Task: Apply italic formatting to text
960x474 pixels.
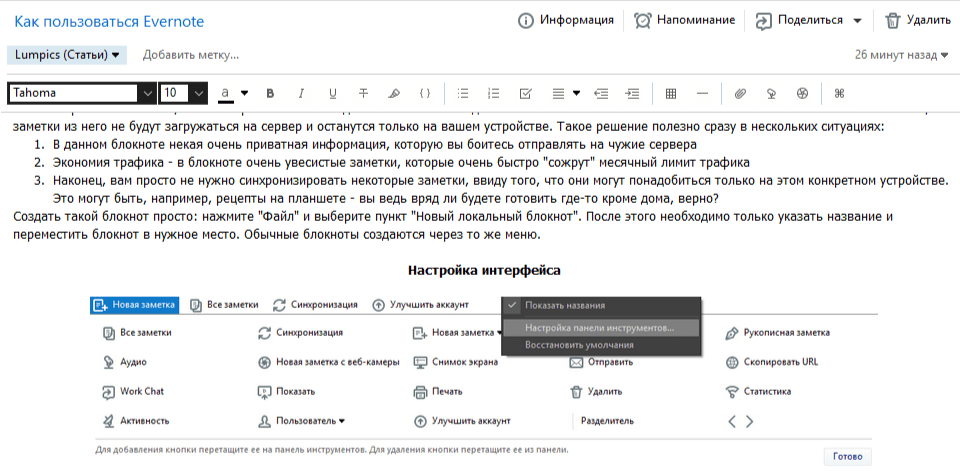Action: point(301,93)
